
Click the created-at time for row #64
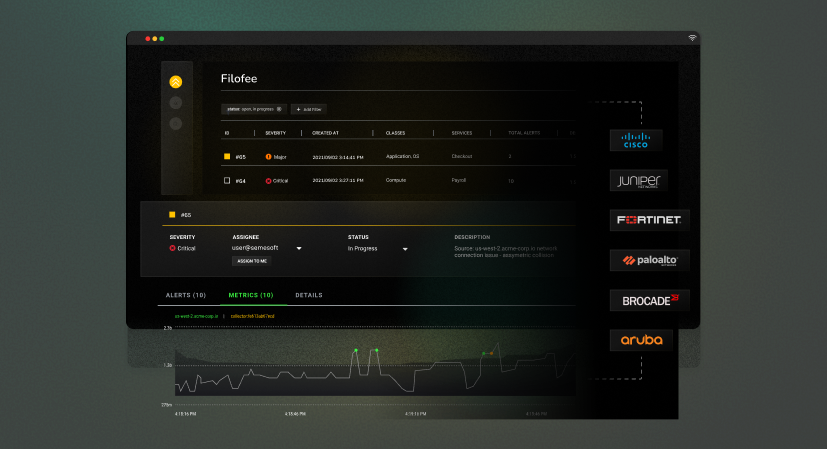338,180
